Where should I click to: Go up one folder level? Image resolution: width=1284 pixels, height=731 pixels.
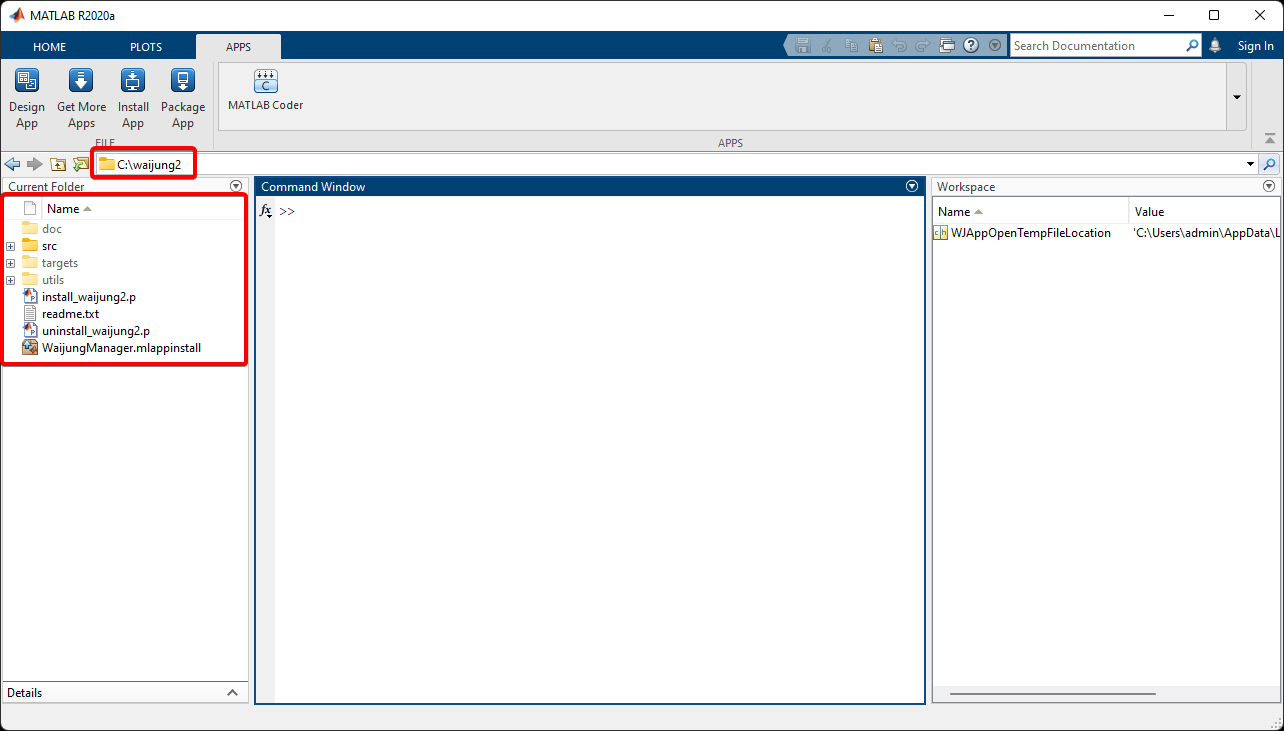(x=58, y=164)
